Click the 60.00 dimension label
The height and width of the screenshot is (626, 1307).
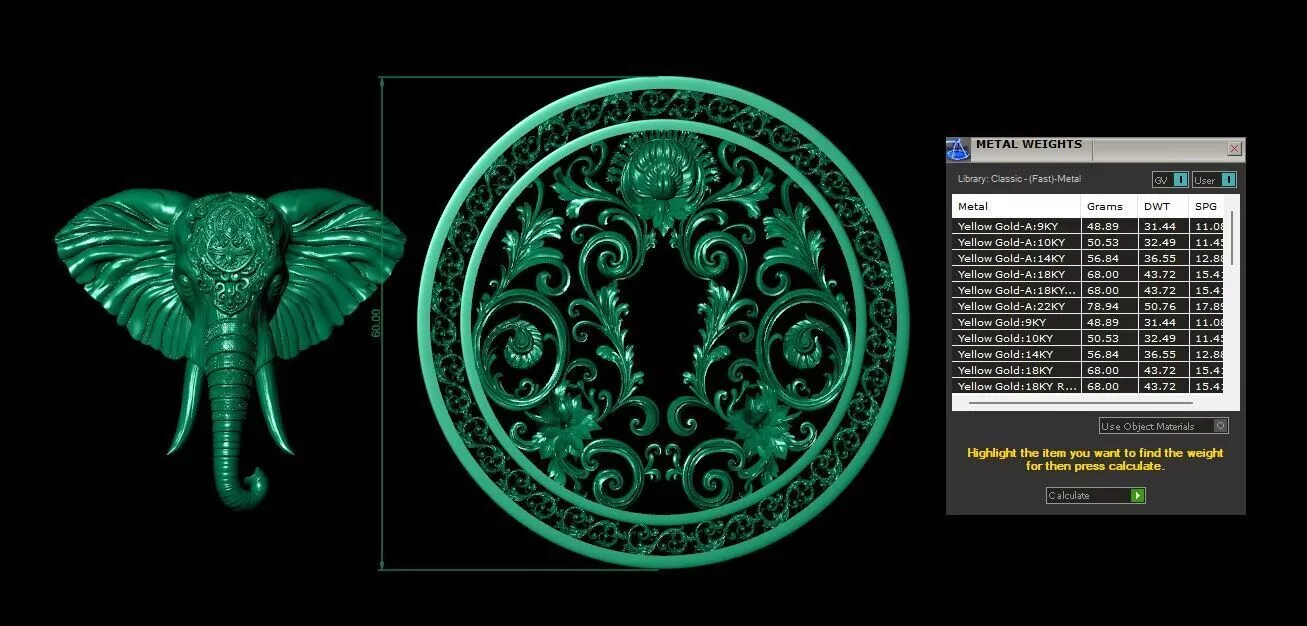pyautogui.click(x=376, y=322)
